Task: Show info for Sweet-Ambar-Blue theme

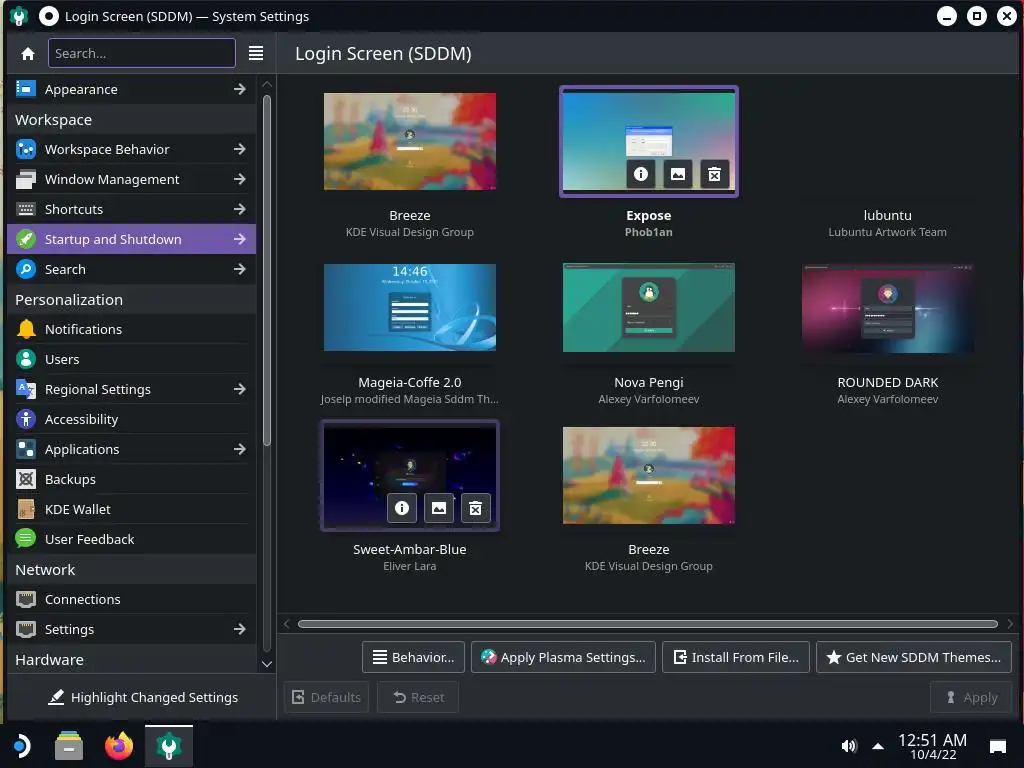Action: 402,508
